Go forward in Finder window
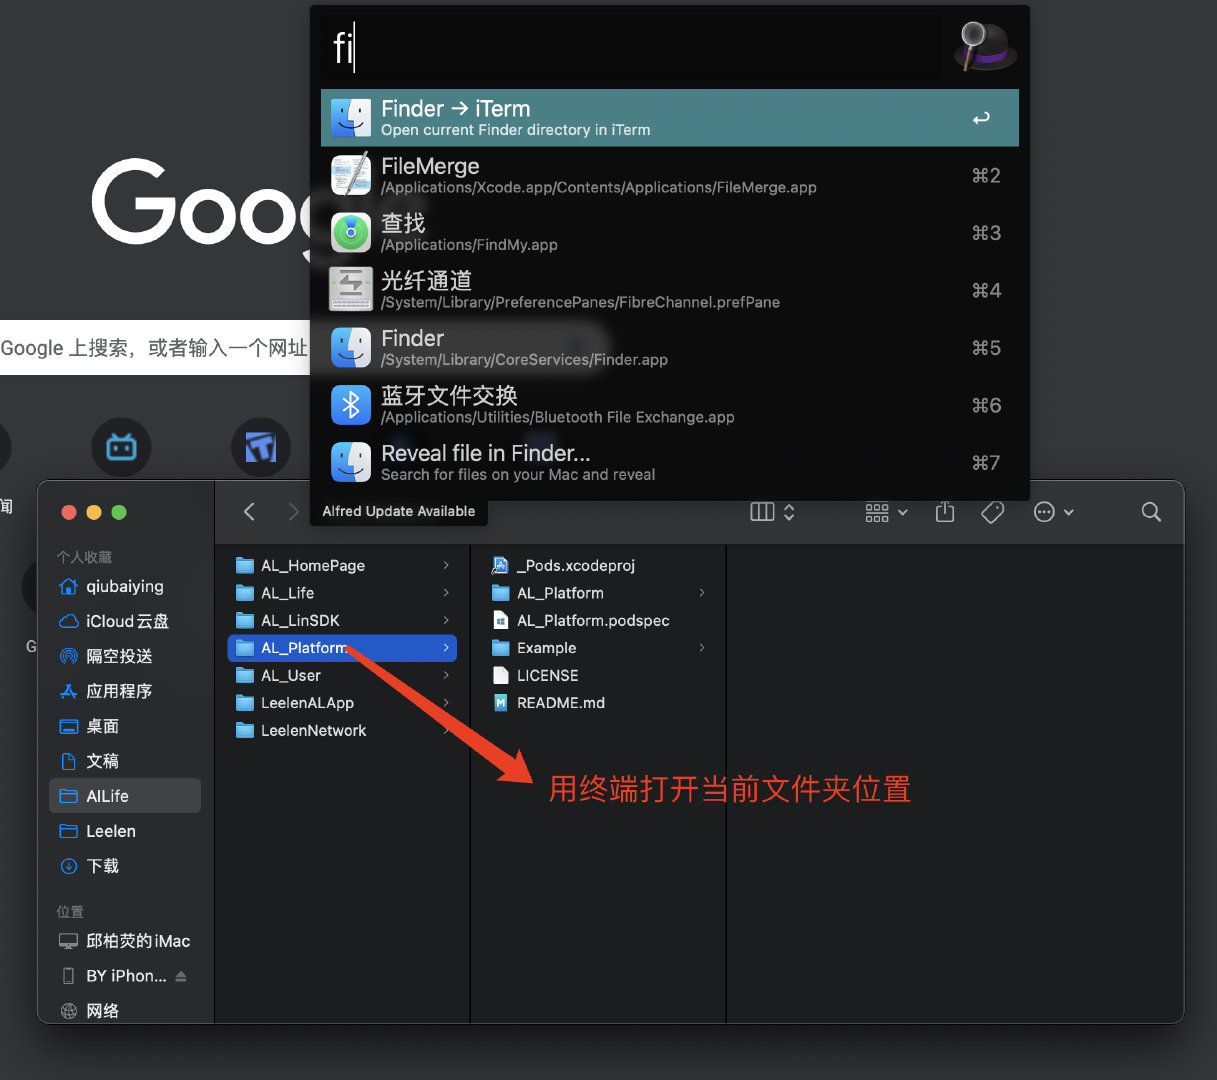The width and height of the screenshot is (1217, 1080). (x=293, y=512)
